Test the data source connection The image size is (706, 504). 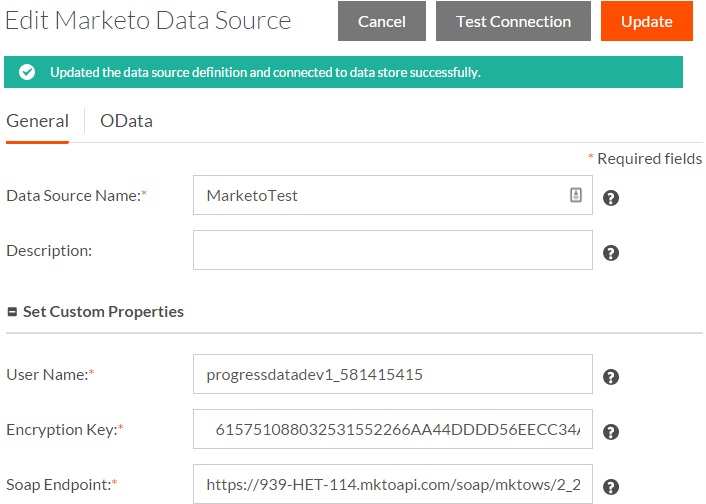coord(513,21)
